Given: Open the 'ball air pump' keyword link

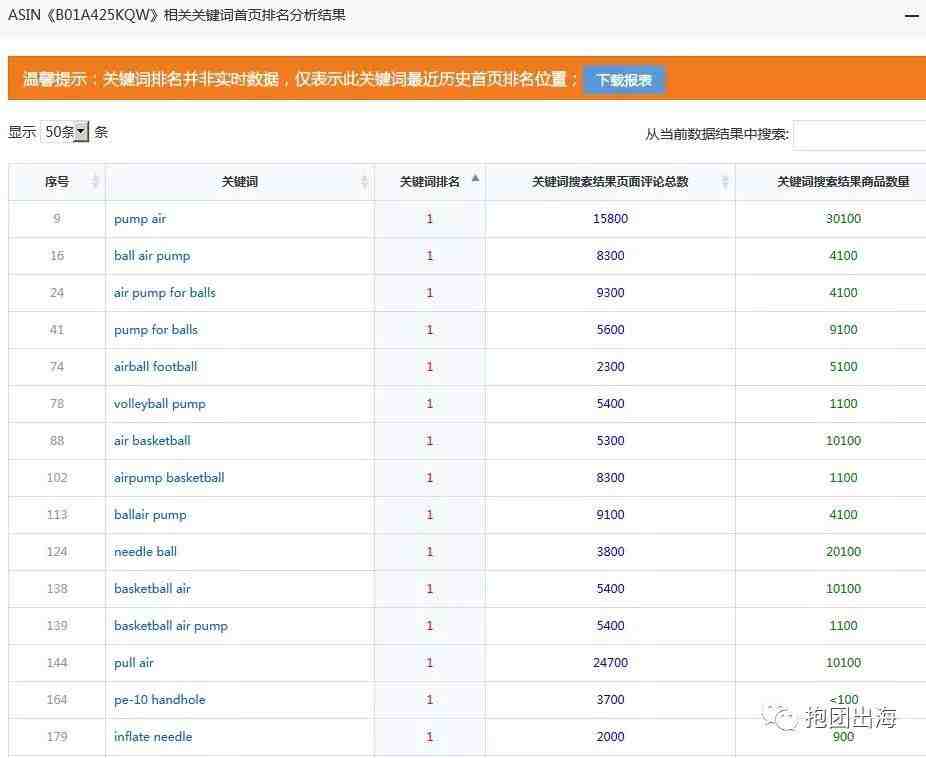Looking at the screenshot, I should (152, 256).
